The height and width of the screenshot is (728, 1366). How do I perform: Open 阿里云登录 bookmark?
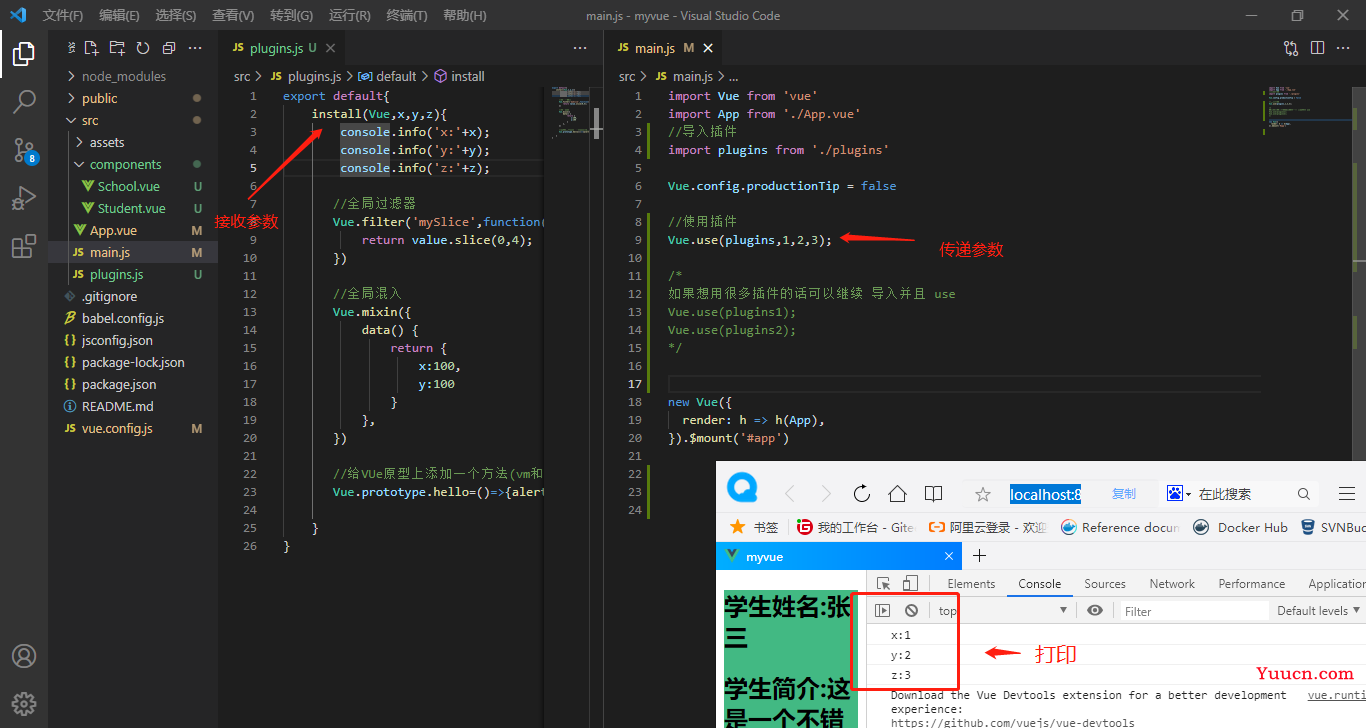point(987,527)
